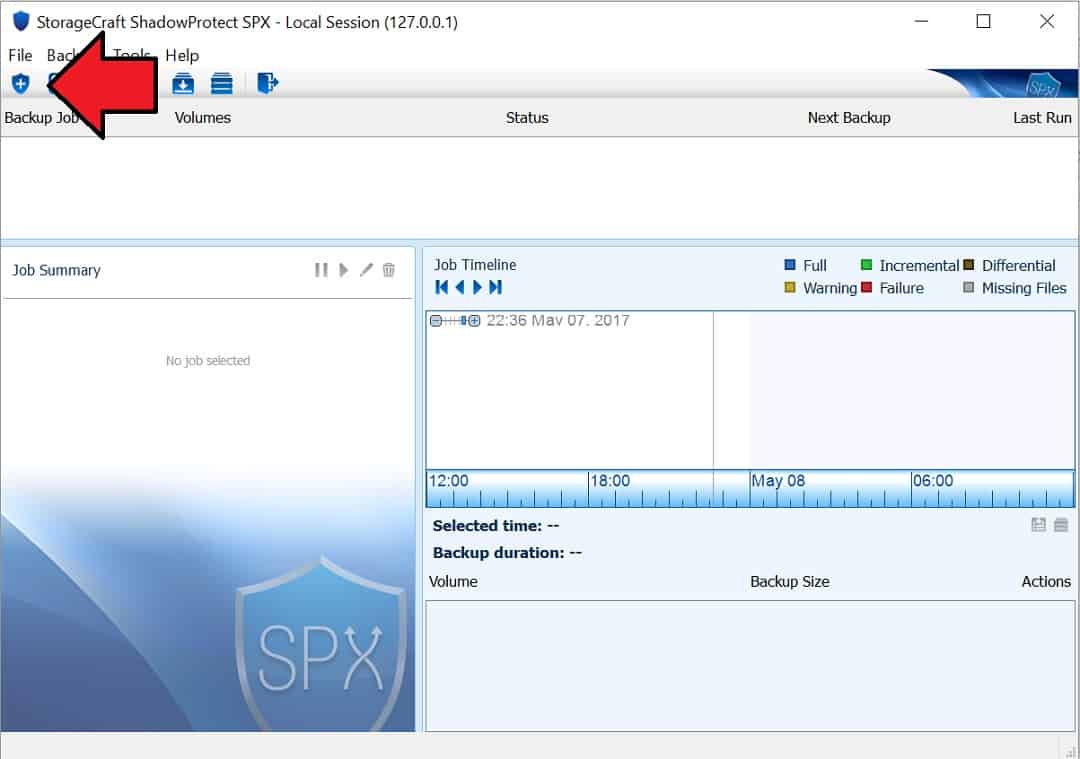Image resolution: width=1080 pixels, height=759 pixels.
Task: Click the timeline zoom slider handle
Action: coord(464,321)
